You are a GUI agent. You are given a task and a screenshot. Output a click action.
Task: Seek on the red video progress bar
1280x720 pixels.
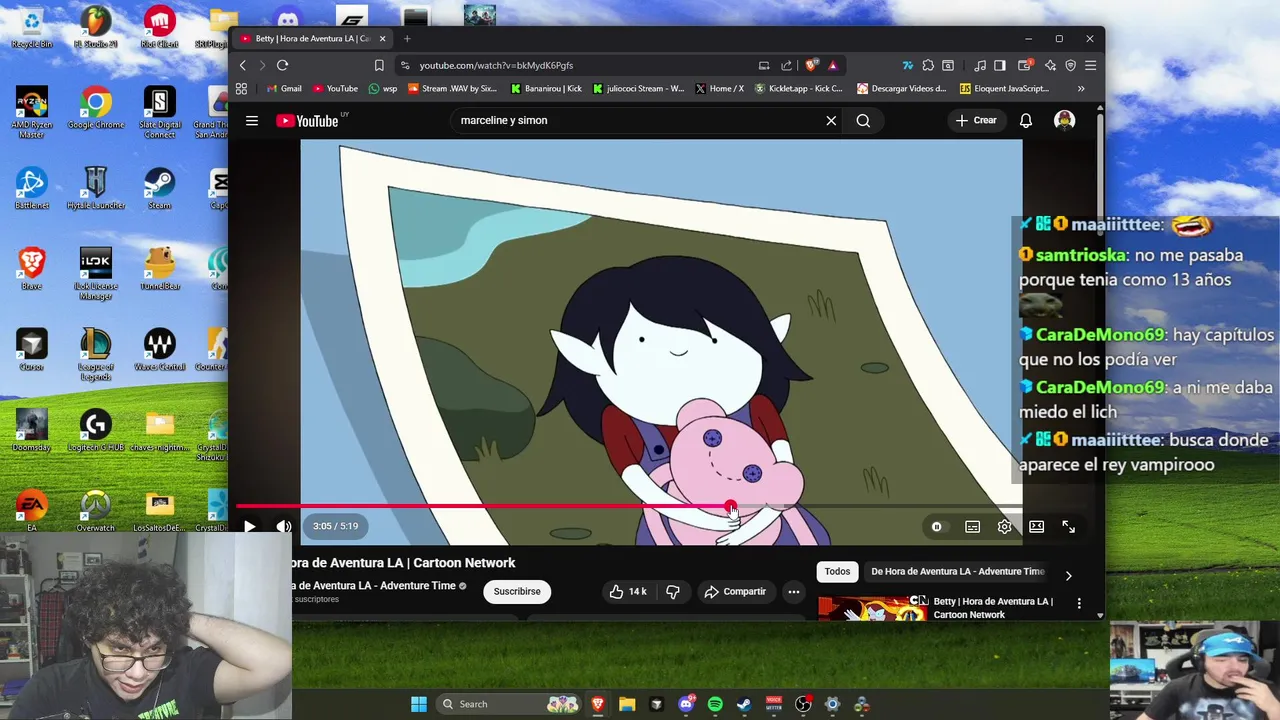point(484,506)
